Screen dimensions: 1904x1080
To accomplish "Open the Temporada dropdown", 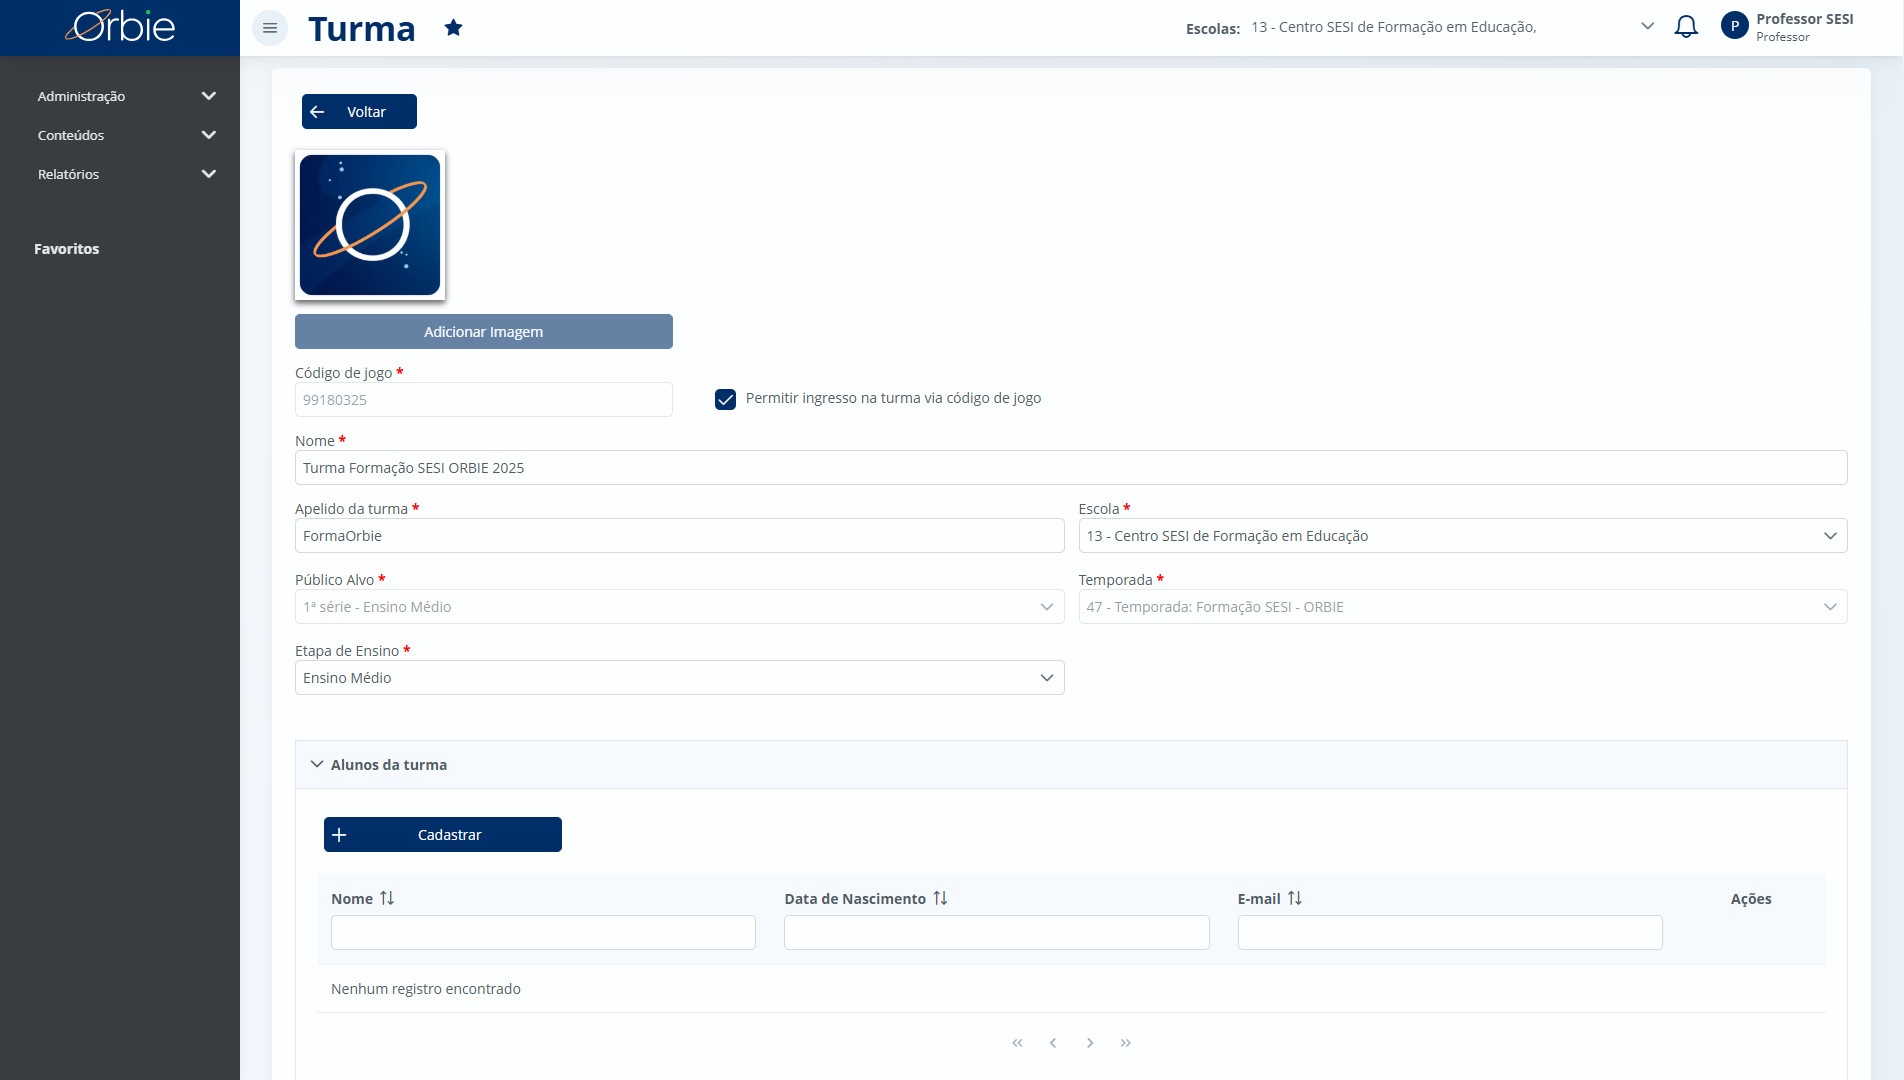I will click(1462, 607).
